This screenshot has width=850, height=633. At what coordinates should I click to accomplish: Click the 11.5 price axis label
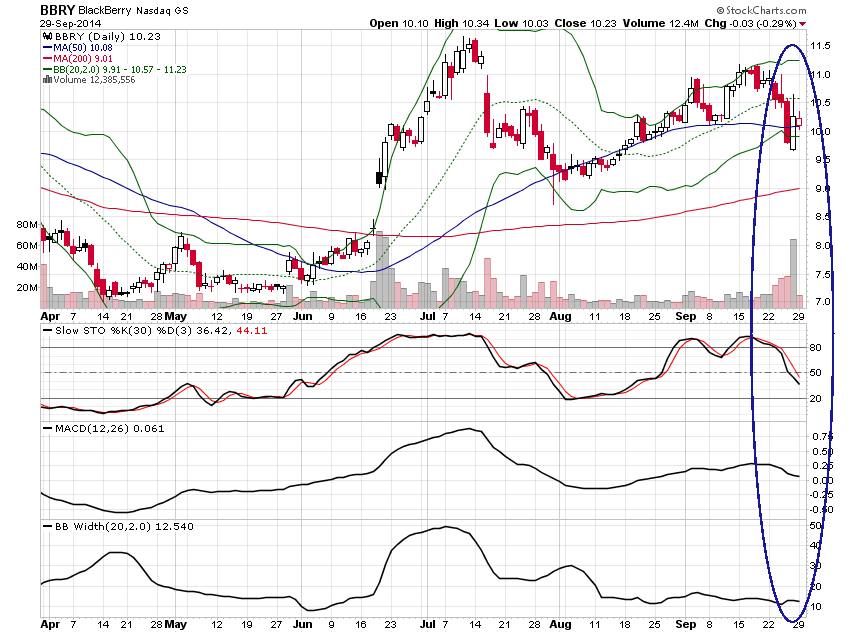820,46
